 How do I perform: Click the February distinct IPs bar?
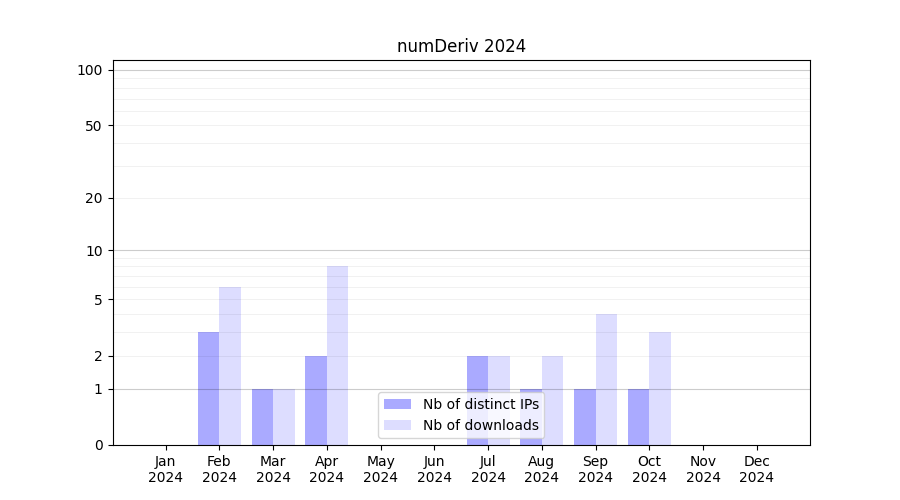tap(208, 388)
